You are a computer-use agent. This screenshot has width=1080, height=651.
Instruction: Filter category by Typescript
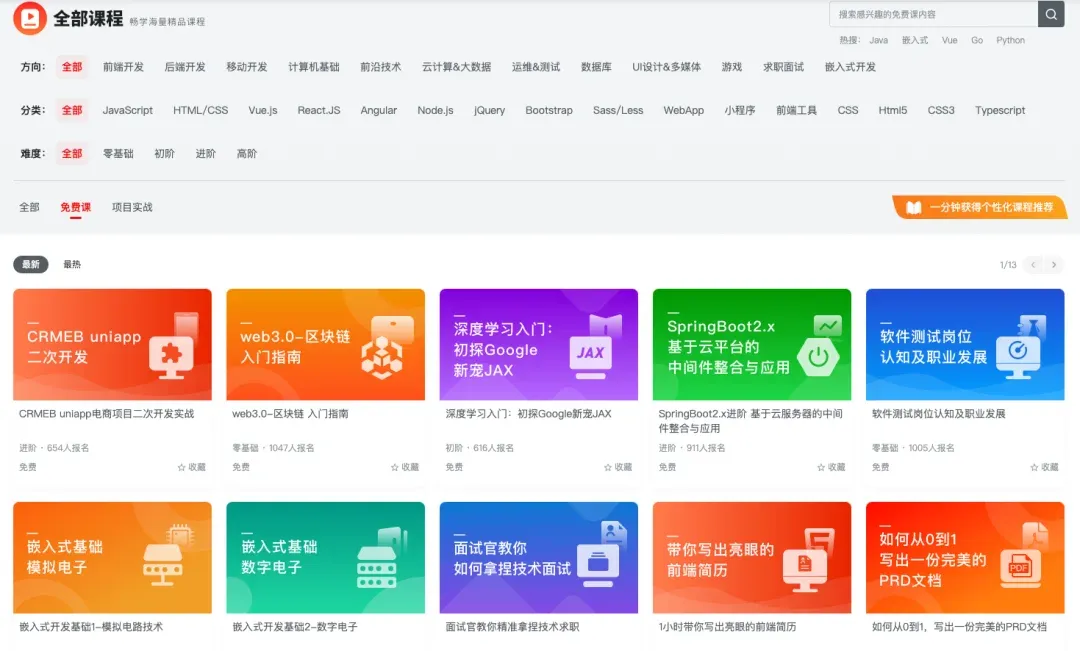coord(999,110)
